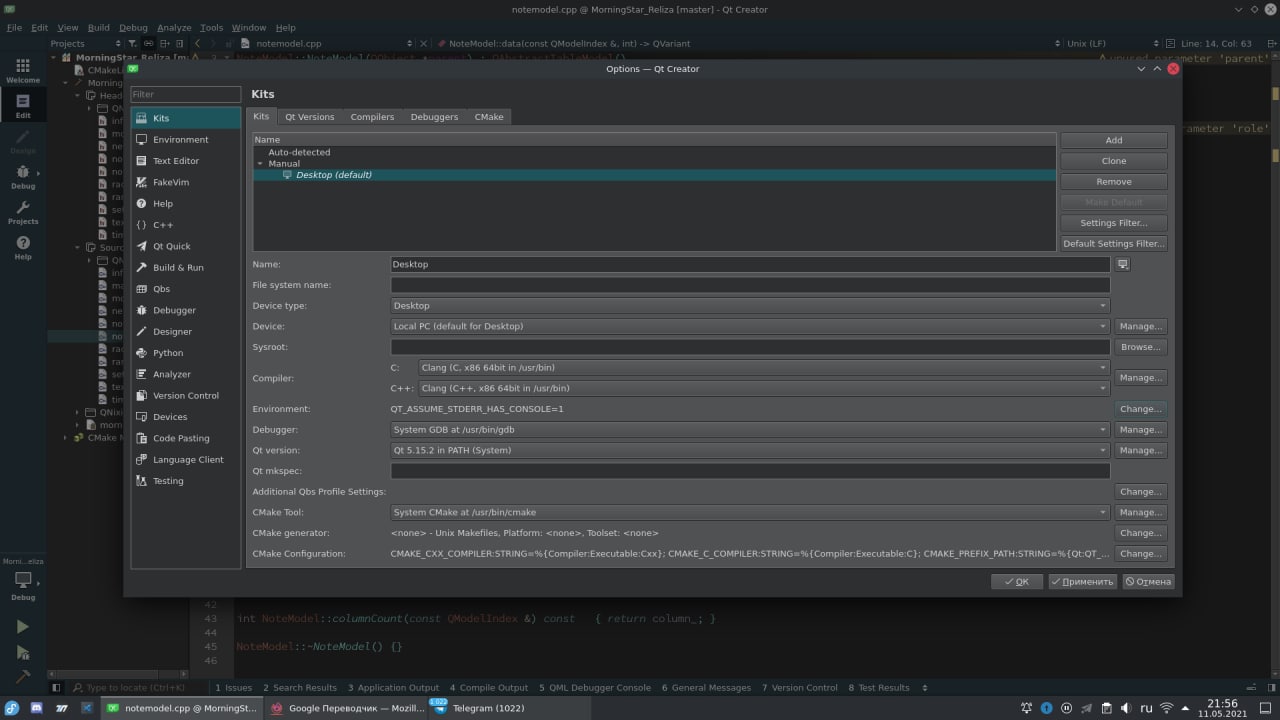Screen dimensions: 1280x720
Task: Open the Kits category in Options sidebar
Action: 186,118
